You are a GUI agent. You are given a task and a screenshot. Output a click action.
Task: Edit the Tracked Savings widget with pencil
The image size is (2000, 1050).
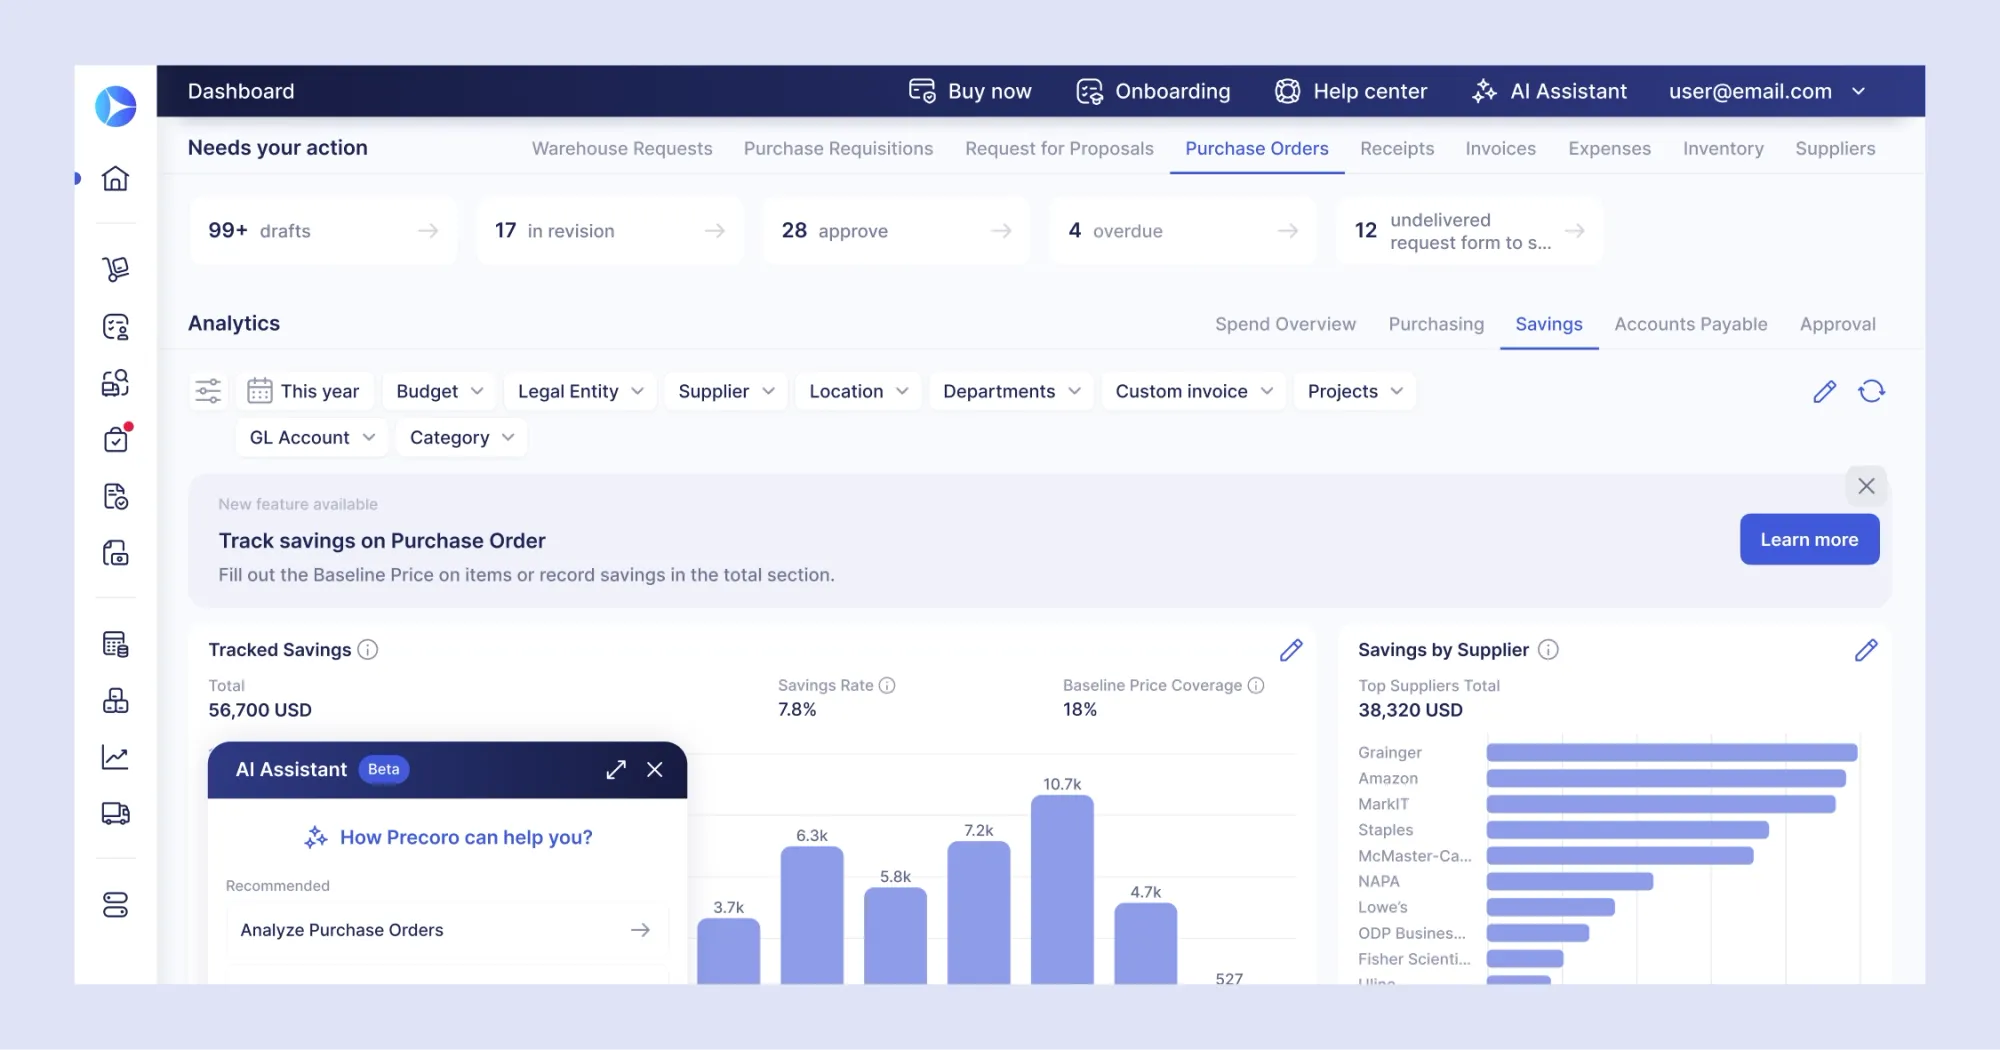tap(1291, 650)
